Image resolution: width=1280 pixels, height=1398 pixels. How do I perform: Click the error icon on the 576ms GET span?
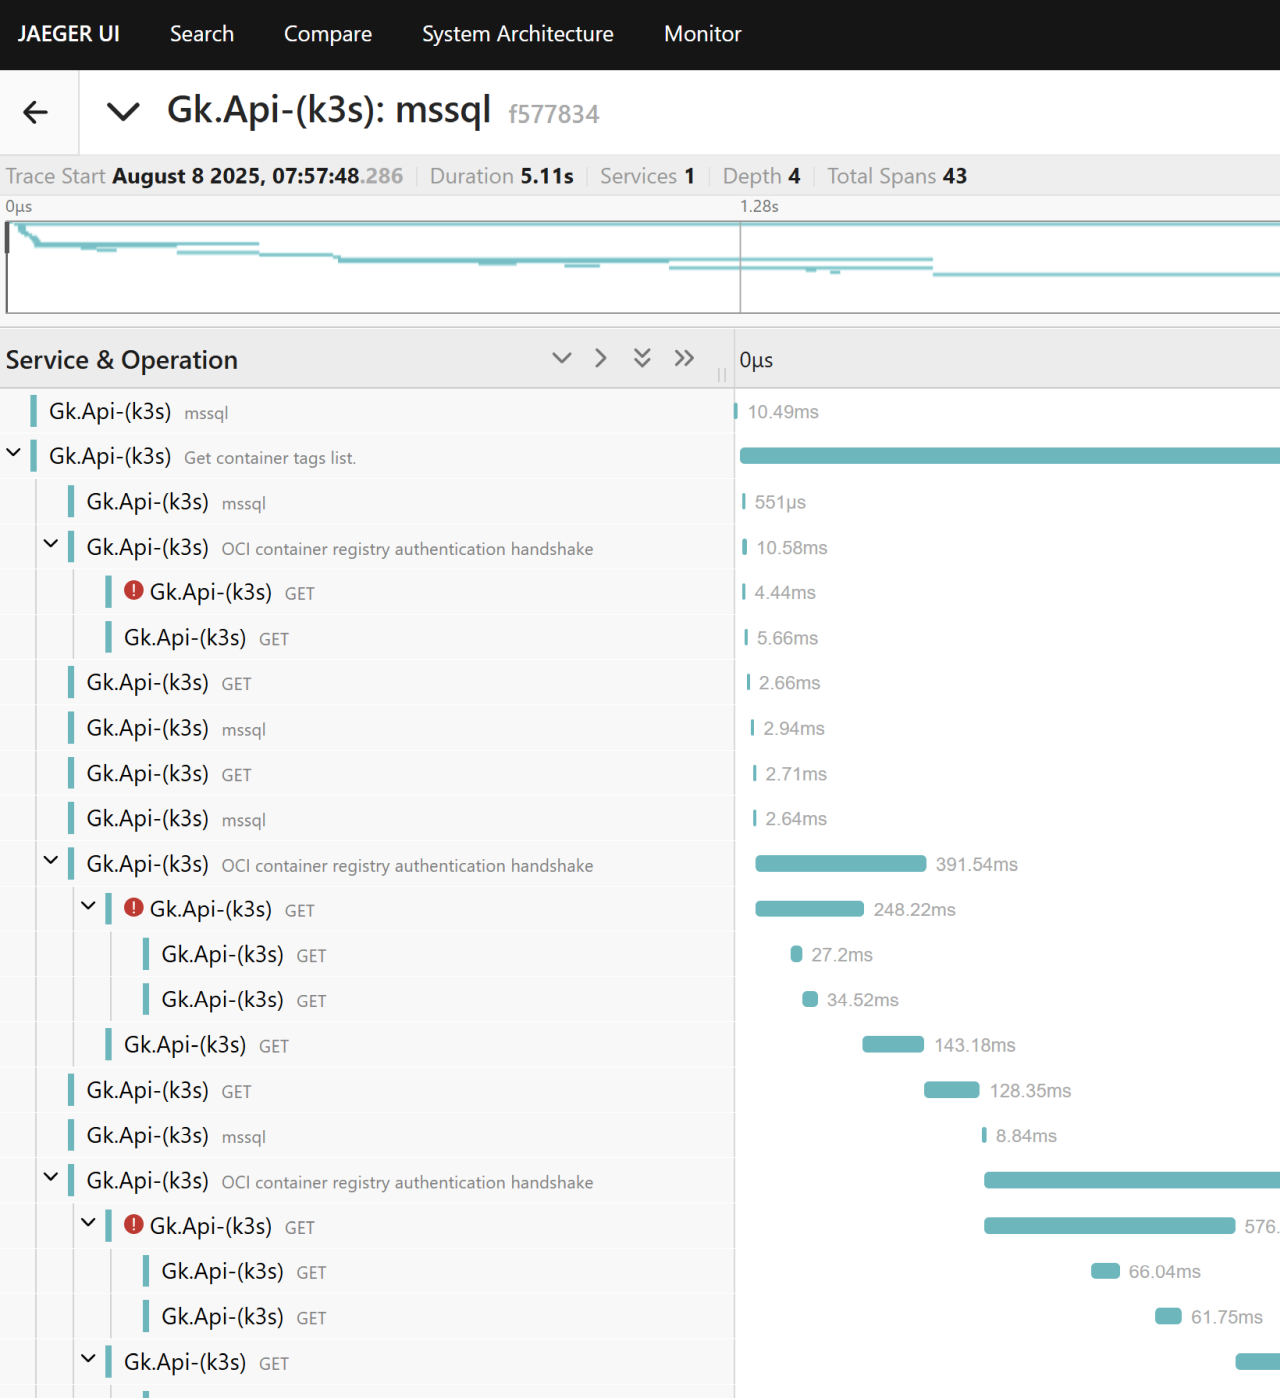click(134, 1225)
